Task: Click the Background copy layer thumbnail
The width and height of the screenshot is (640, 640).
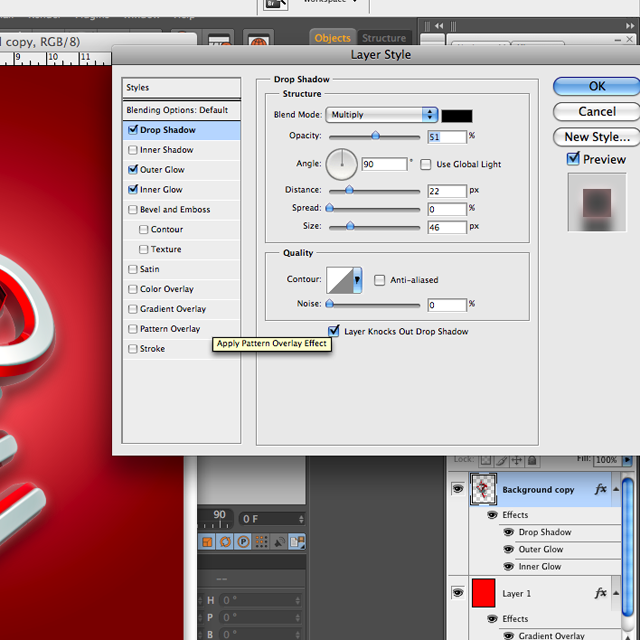Action: (483, 489)
